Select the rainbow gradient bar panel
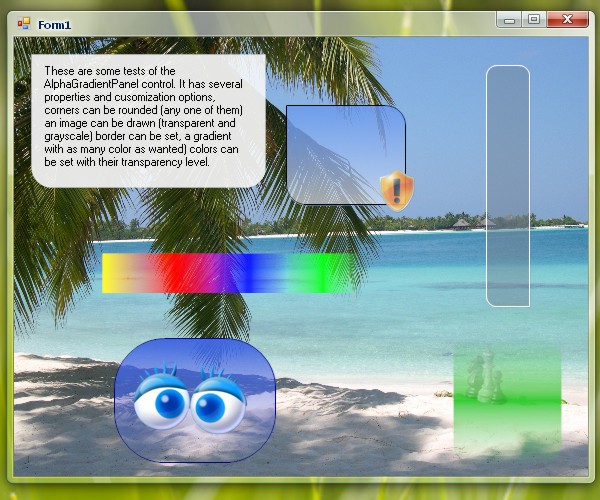 230,273
